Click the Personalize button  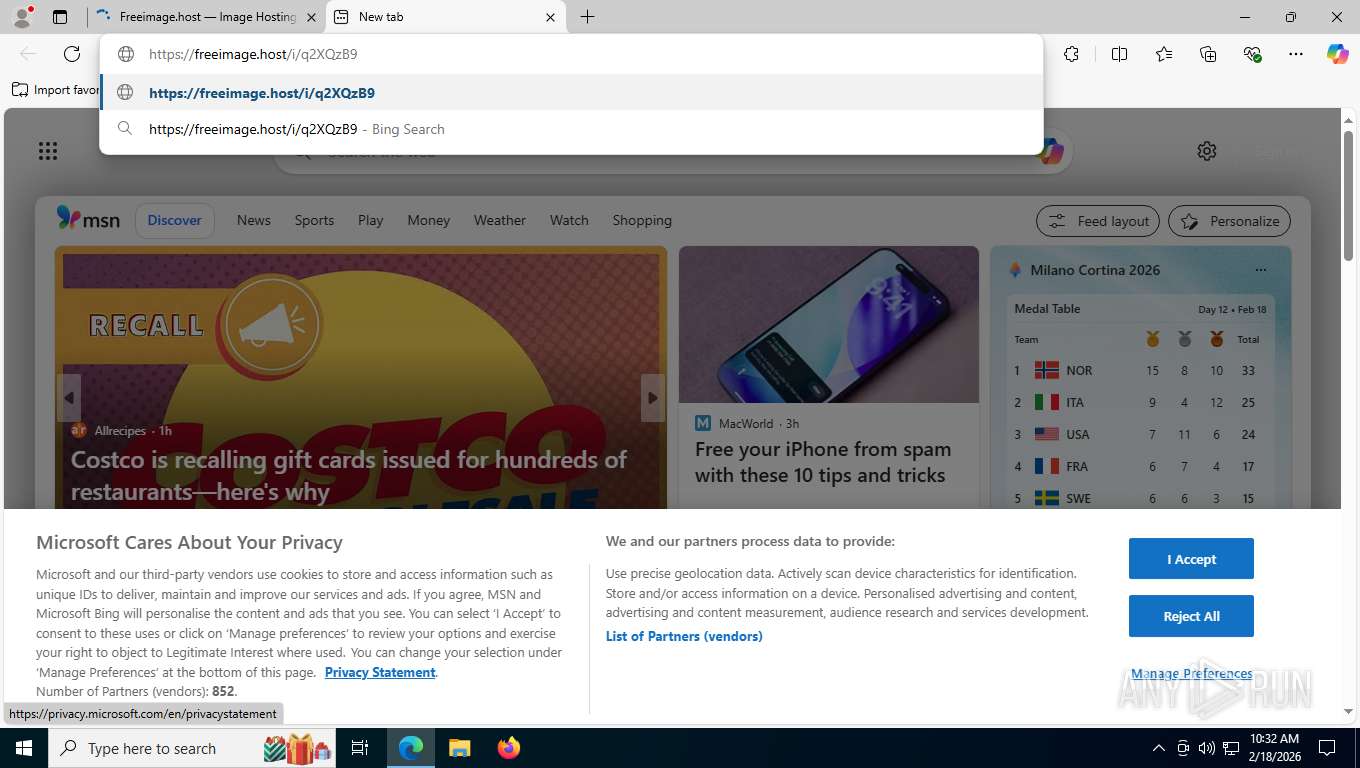[1229, 221]
